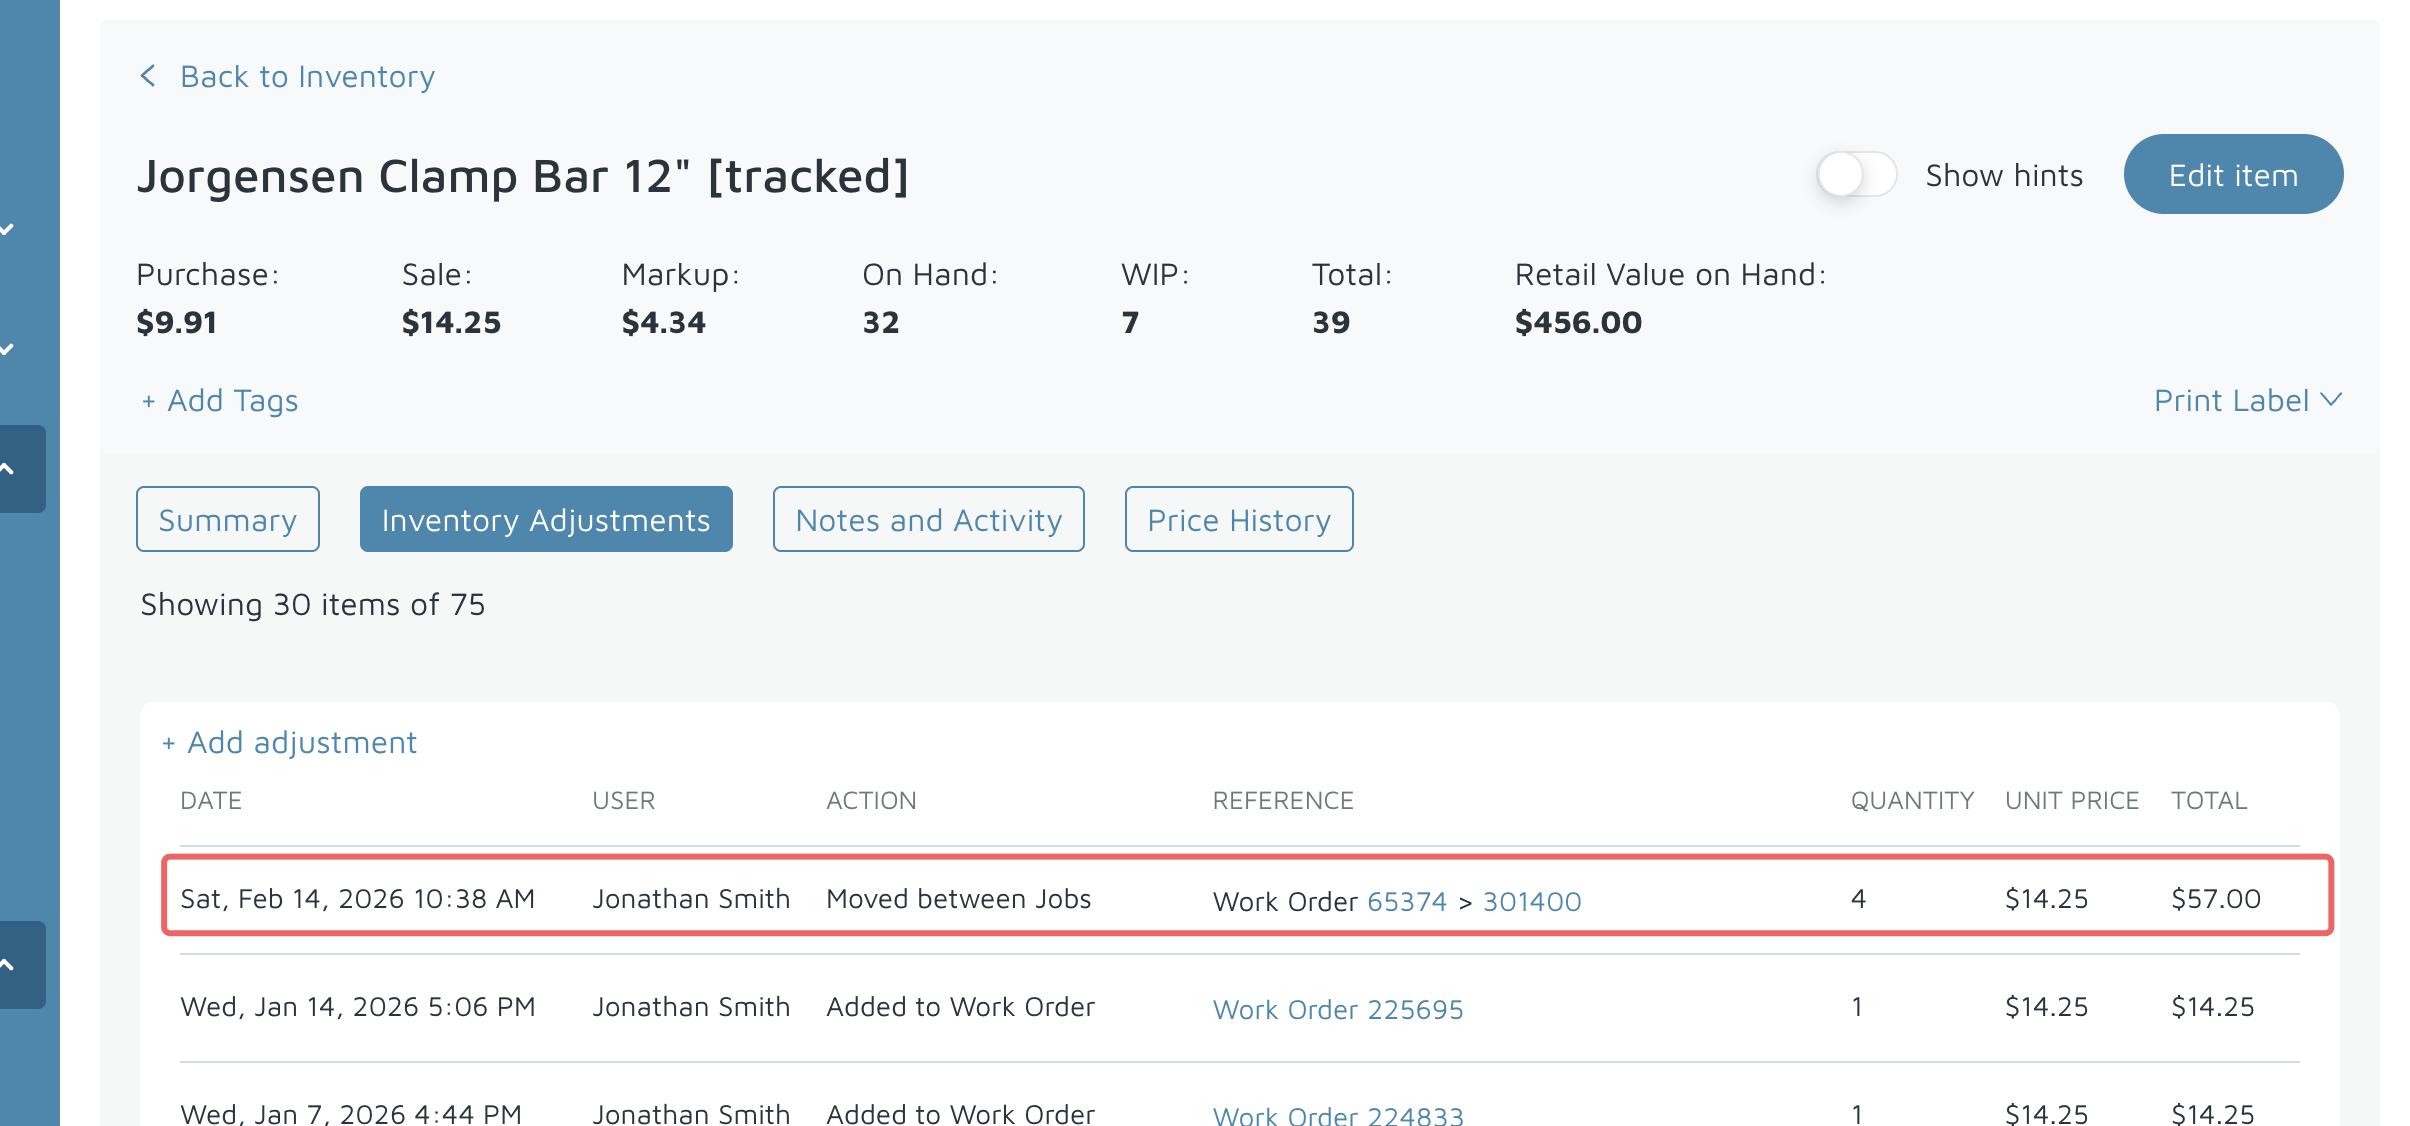Click the DATE column header
Image resolution: width=2410 pixels, height=1126 pixels.
pos(211,801)
